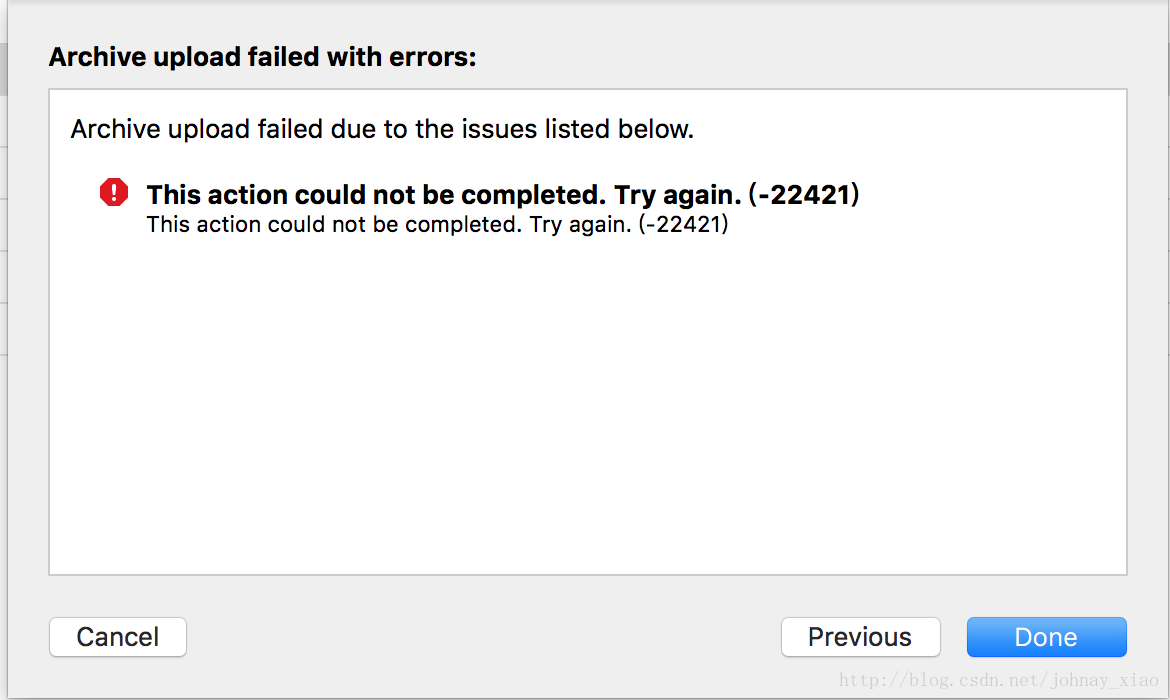Viewport: 1170px width, 700px height.
Task: Select the smaller non-bold error description line
Action: coord(437,225)
